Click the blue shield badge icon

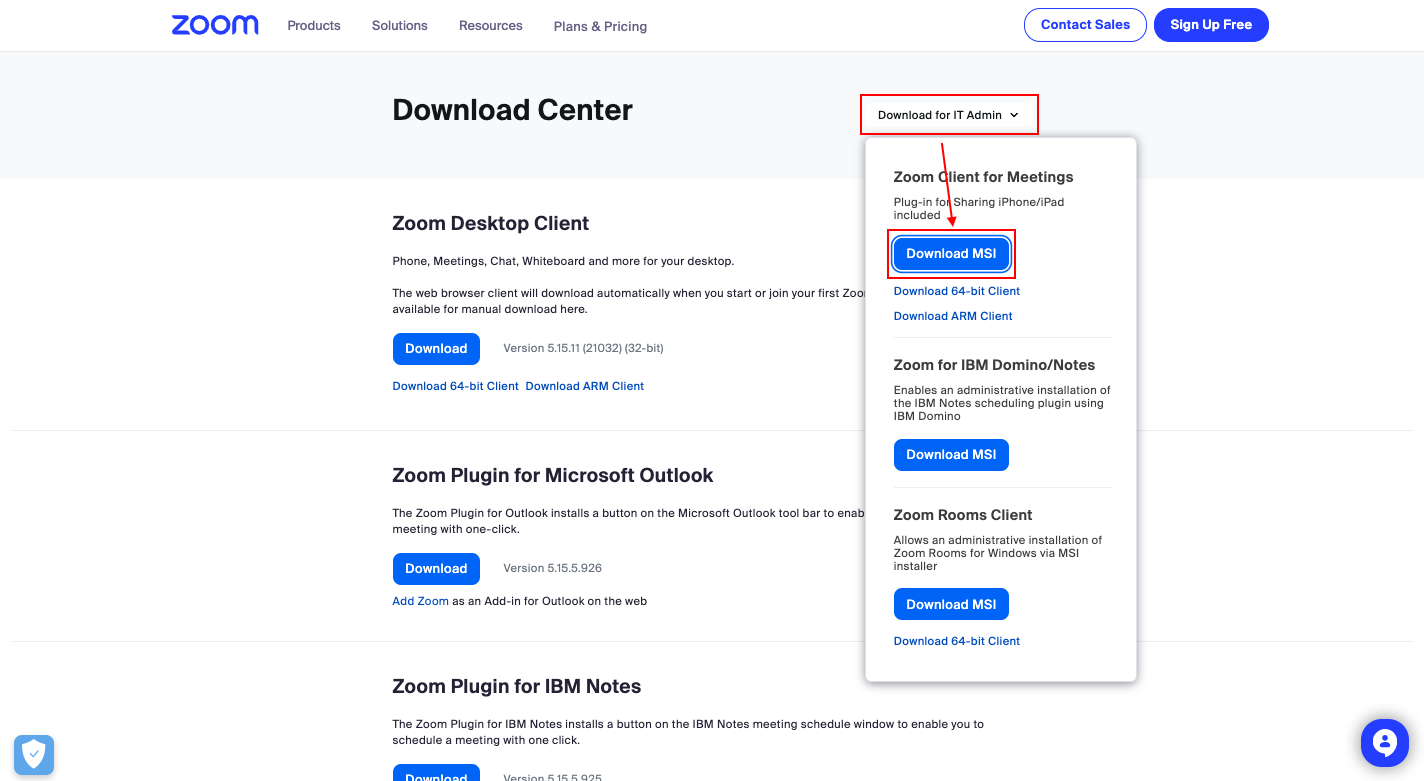34,755
